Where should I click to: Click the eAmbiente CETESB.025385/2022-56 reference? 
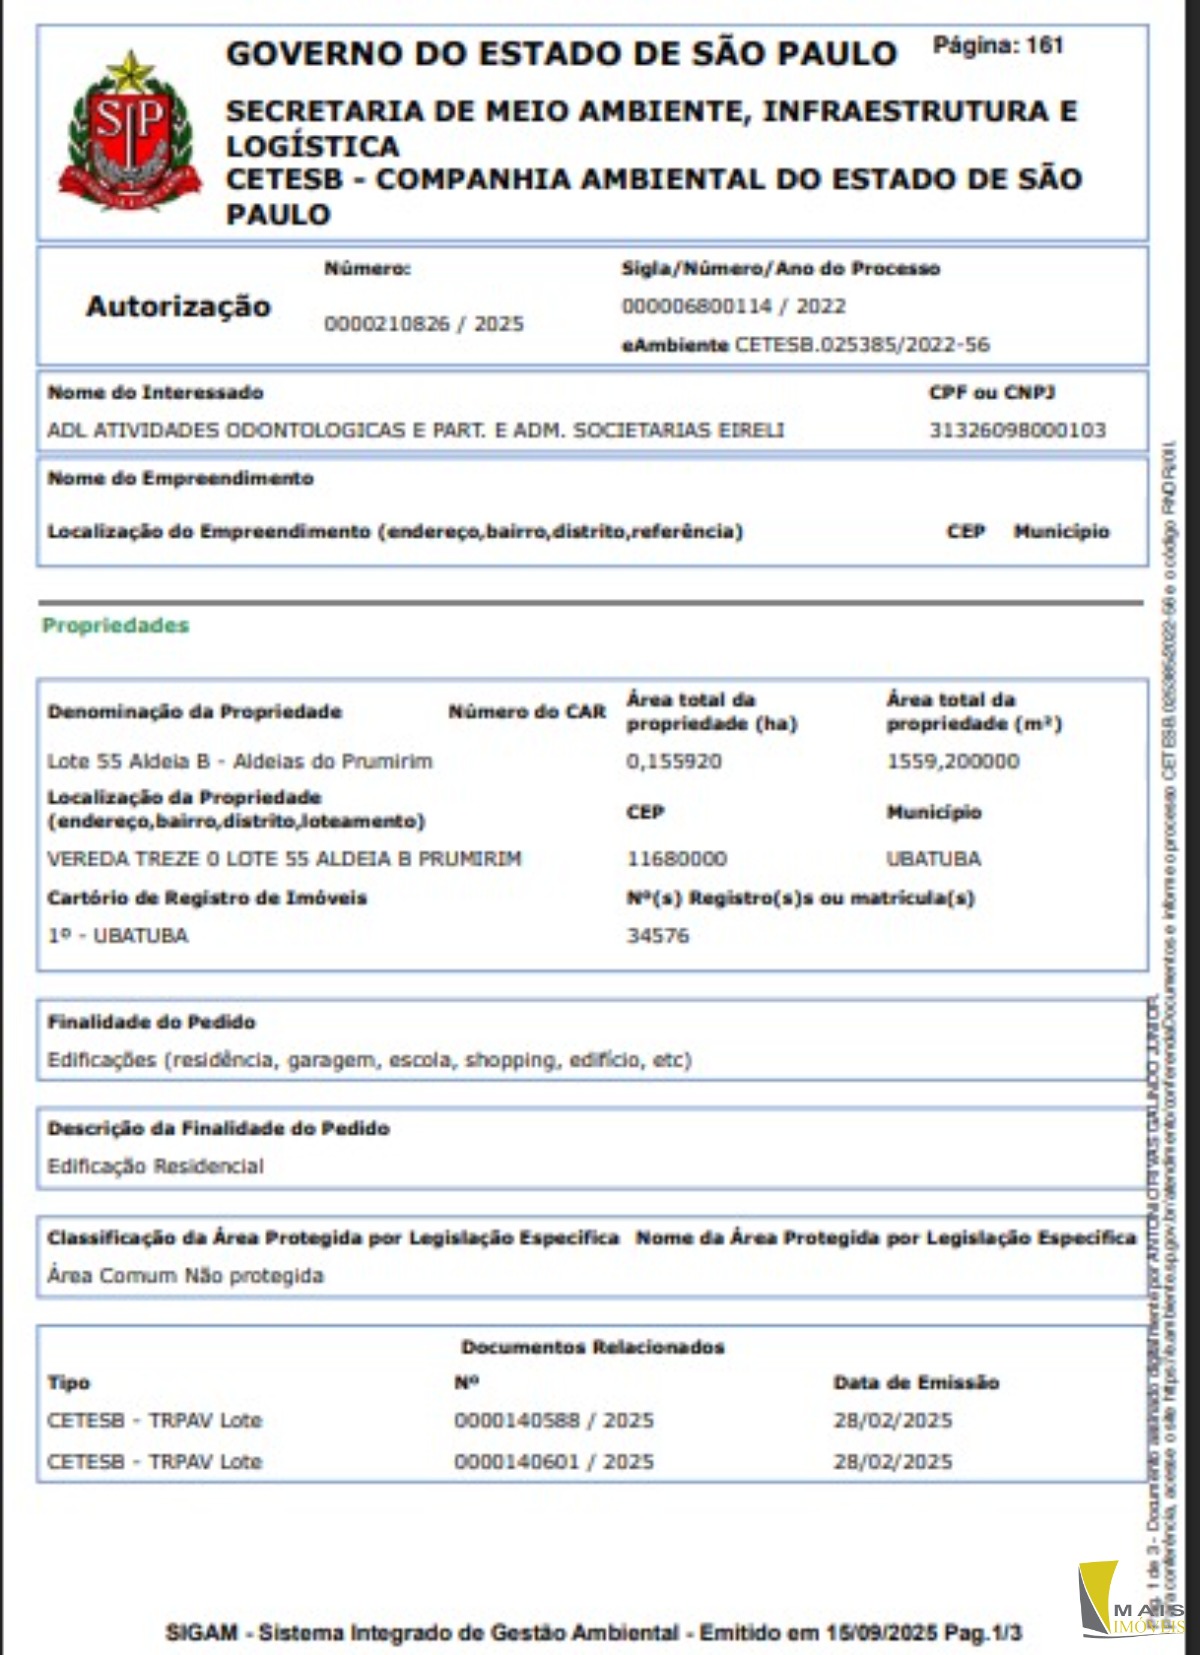805,345
